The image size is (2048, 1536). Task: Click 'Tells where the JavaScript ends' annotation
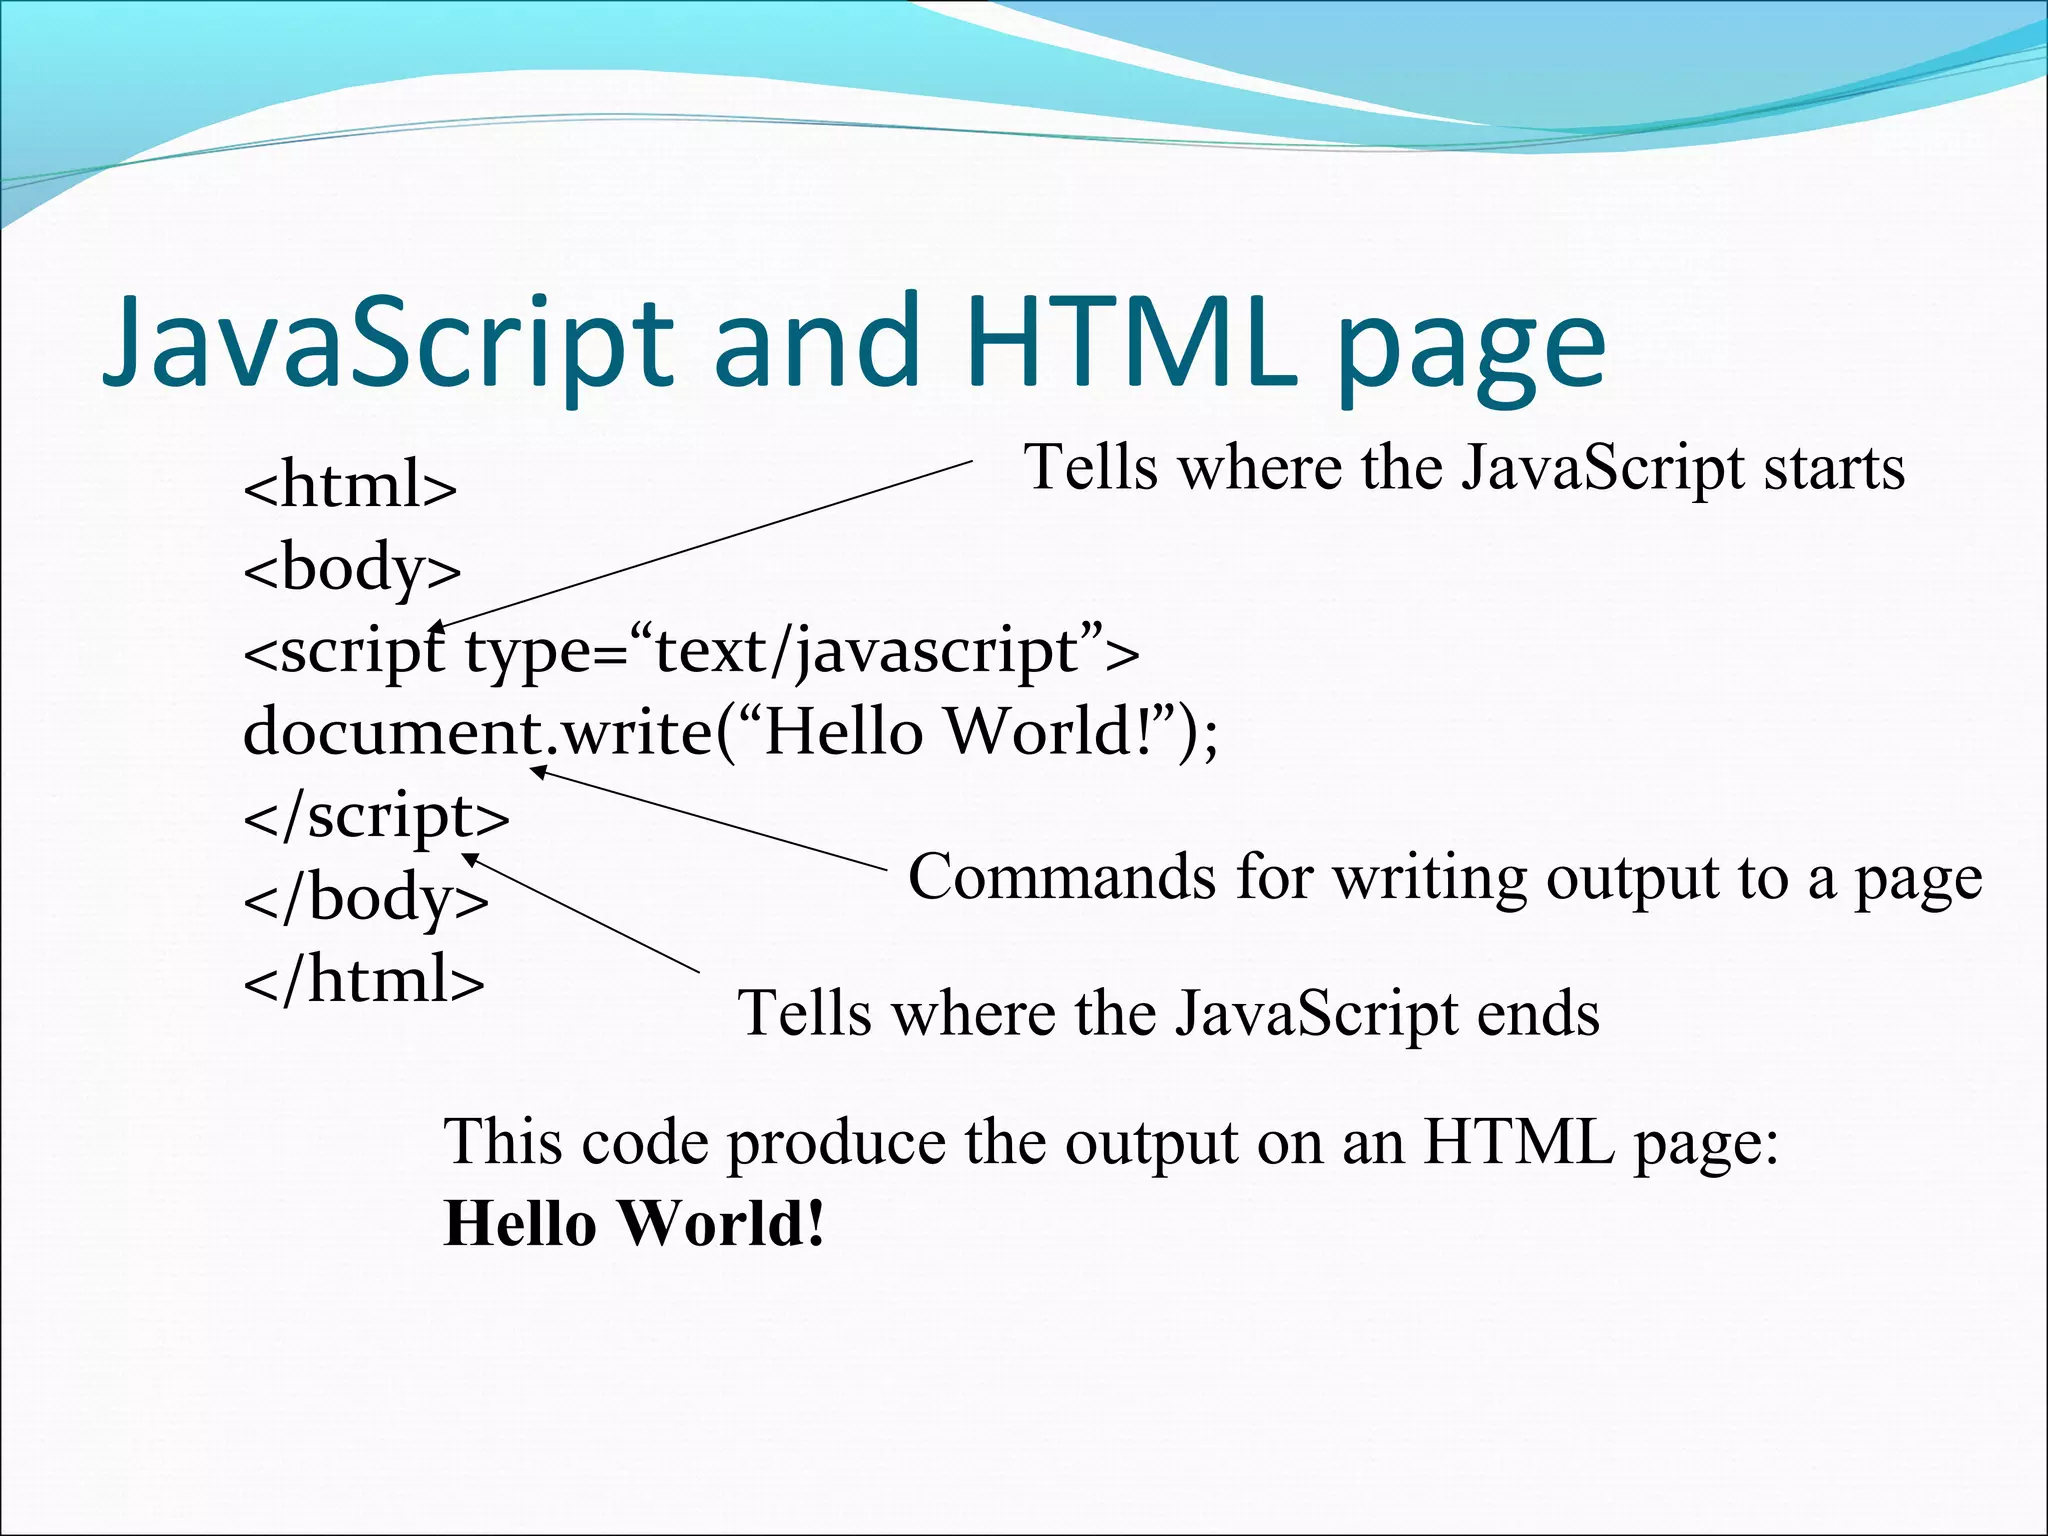(x=1168, y=1014)
